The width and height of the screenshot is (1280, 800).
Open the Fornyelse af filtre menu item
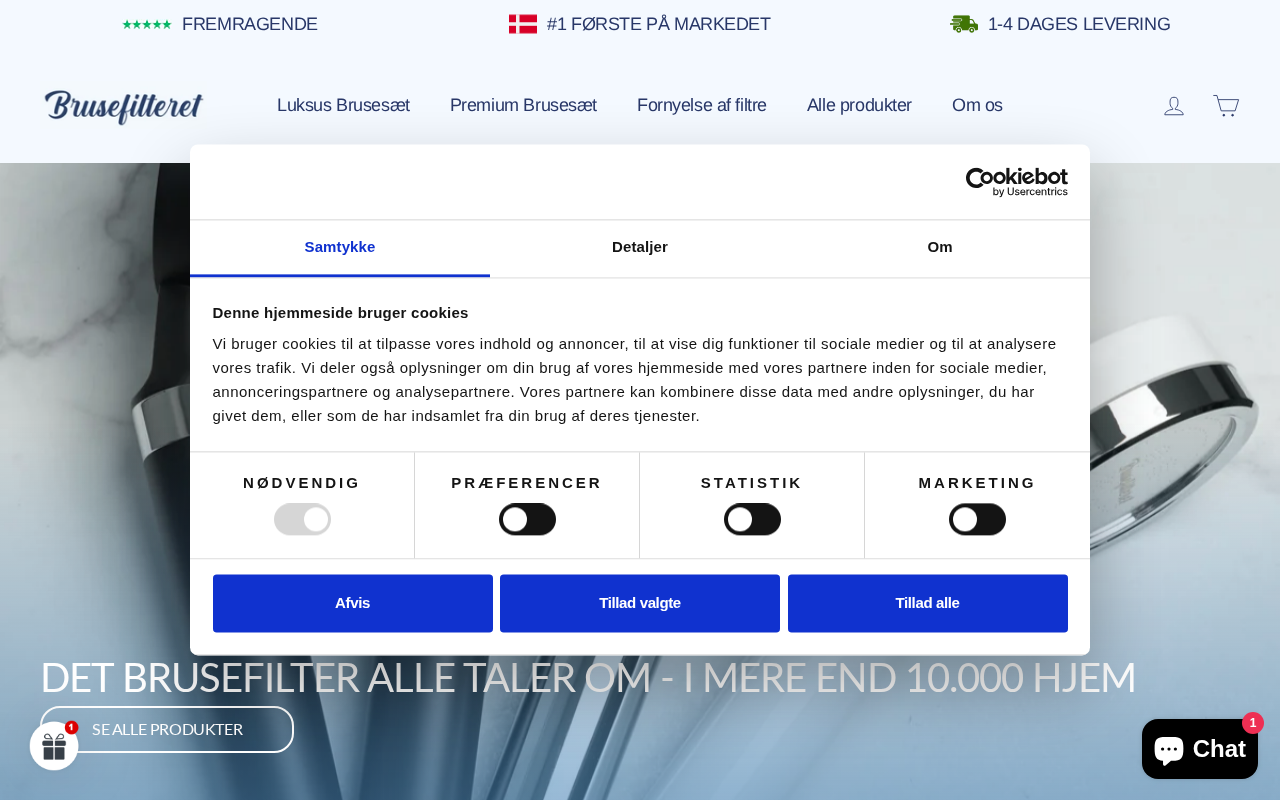point(702,105)
